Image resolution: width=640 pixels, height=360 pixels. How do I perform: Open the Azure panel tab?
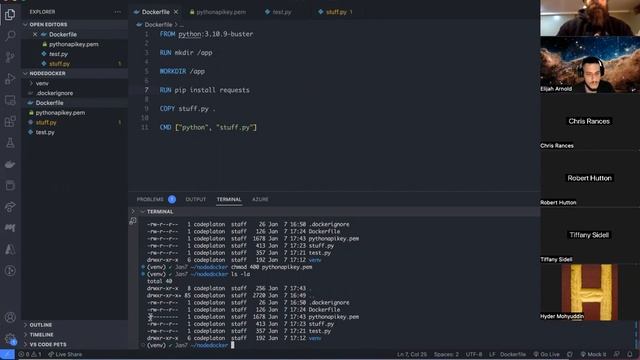click(260, 199)
